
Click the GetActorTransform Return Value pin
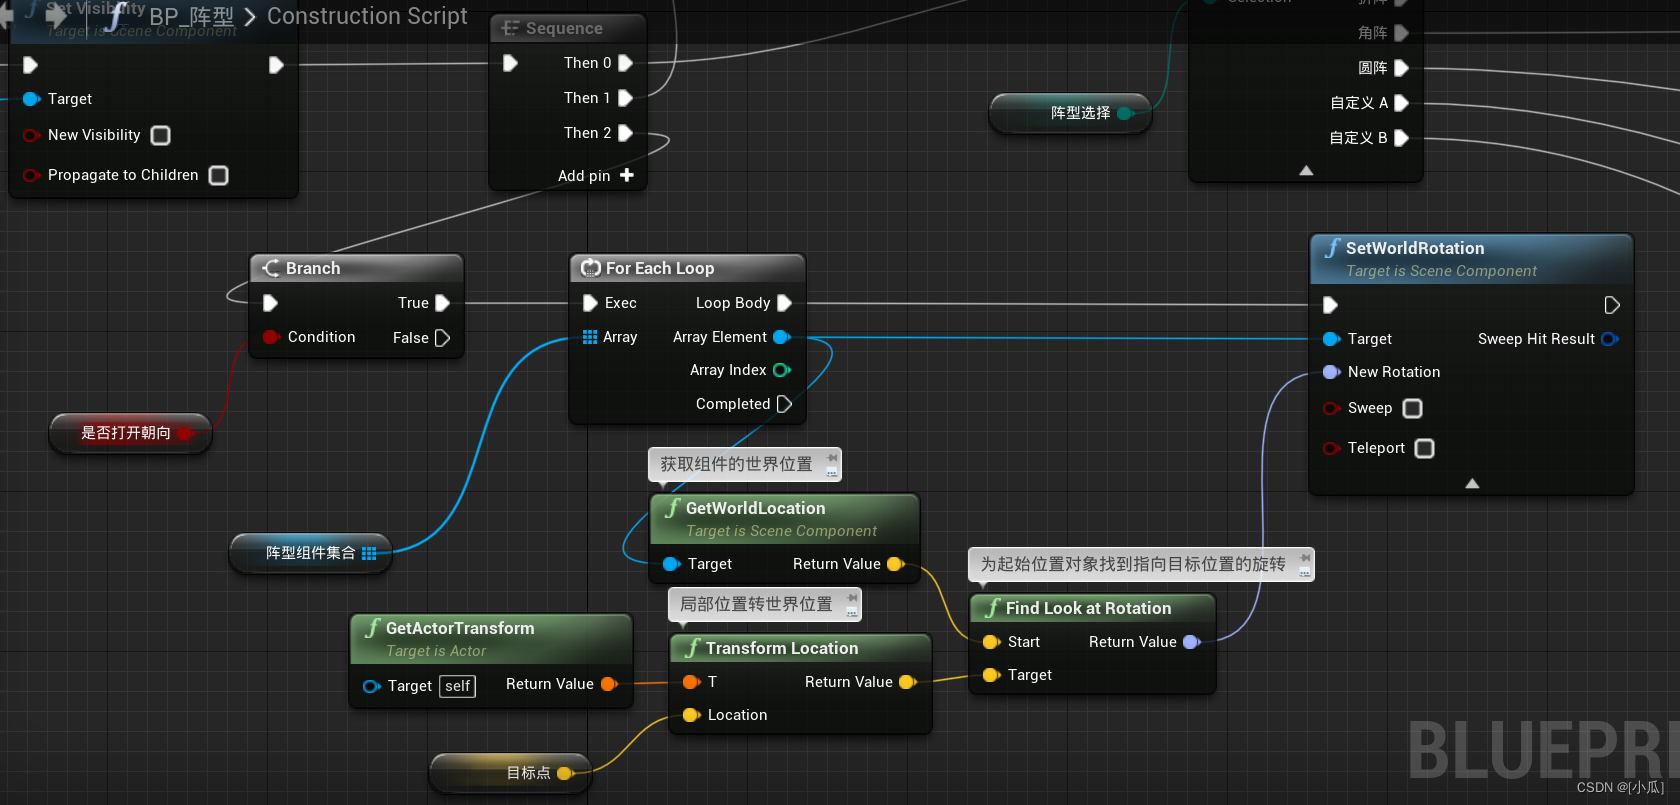(x=609, y=684)
